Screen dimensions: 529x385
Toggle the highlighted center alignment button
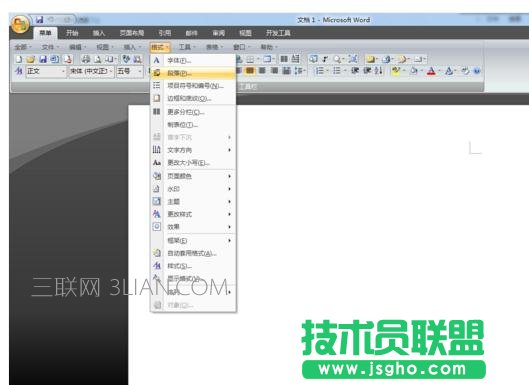(x=250, y=71)
